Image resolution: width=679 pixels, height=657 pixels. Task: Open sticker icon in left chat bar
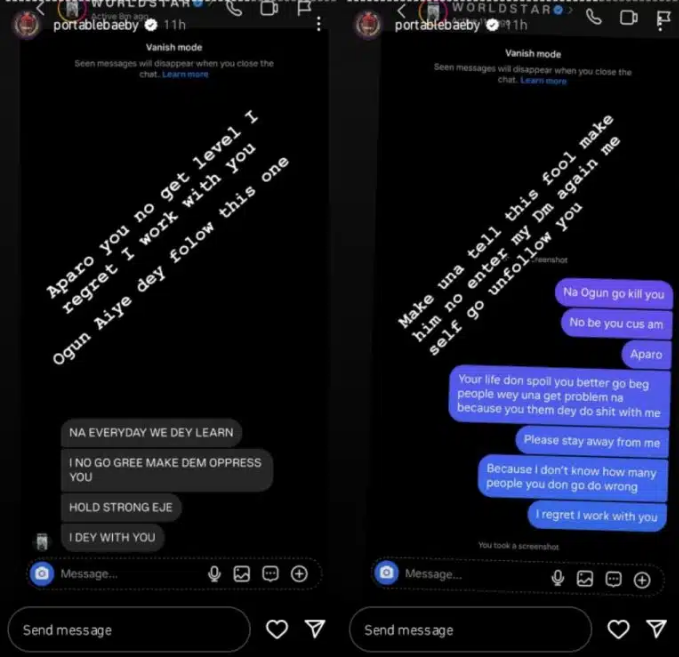[x=270, y=574]
